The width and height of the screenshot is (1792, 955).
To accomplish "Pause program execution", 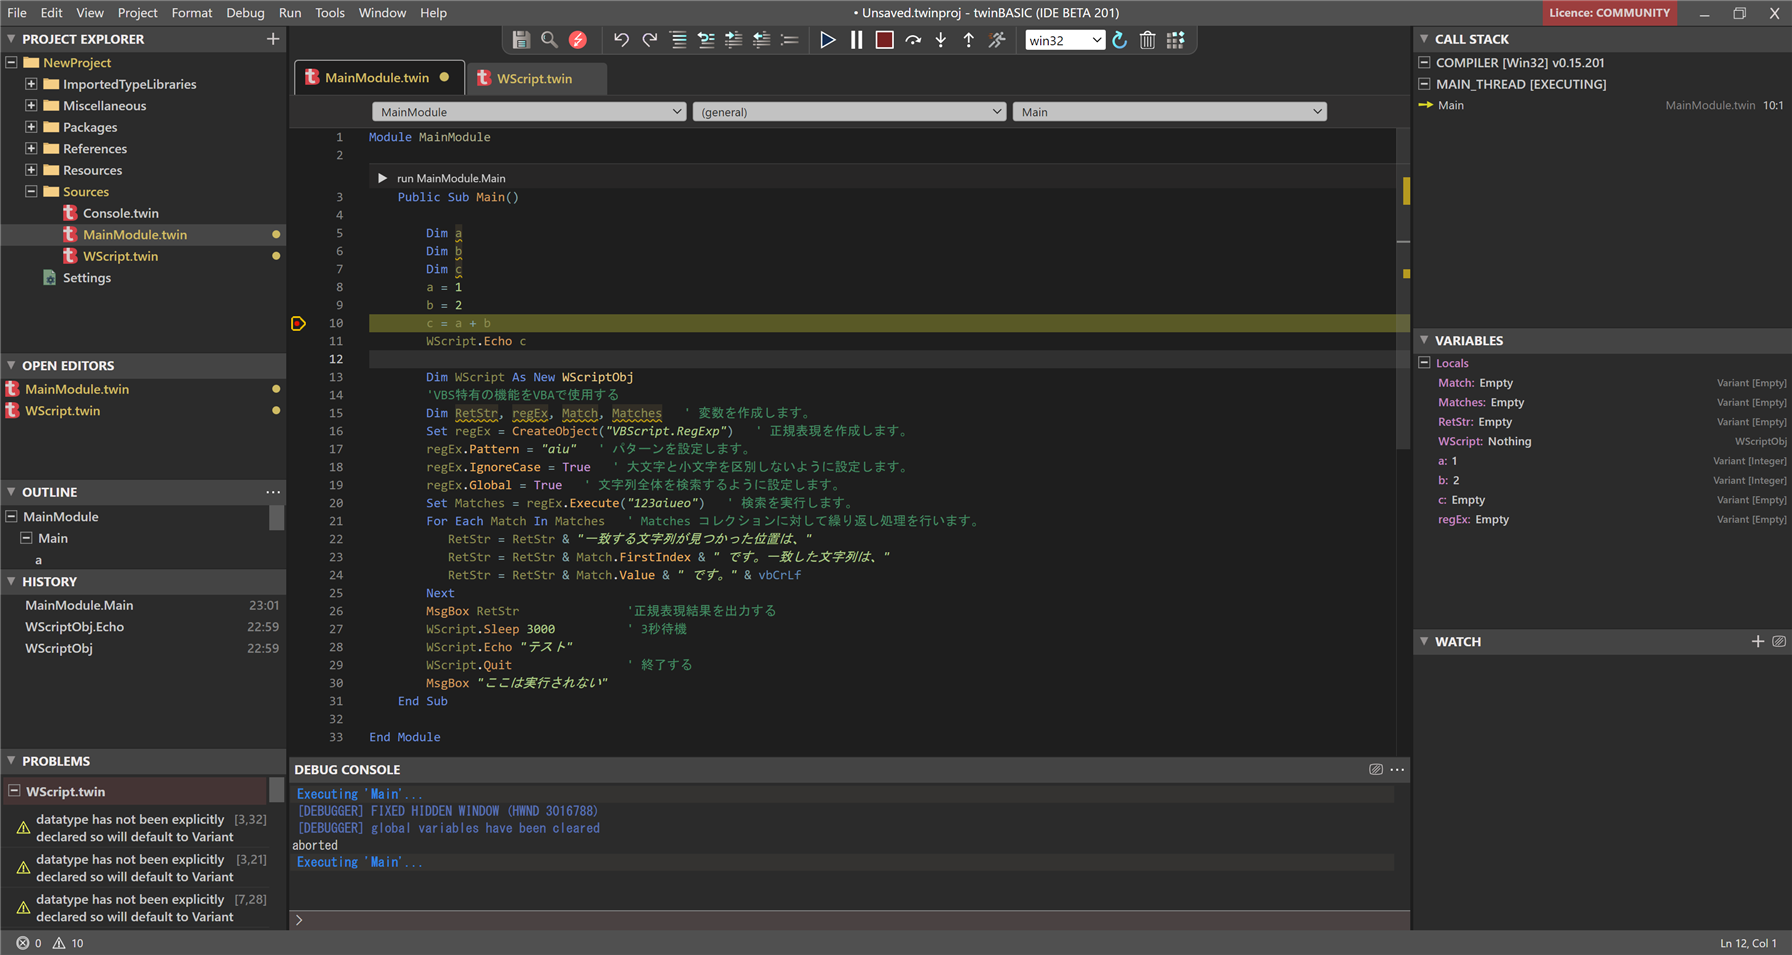I will pos(856,40).
